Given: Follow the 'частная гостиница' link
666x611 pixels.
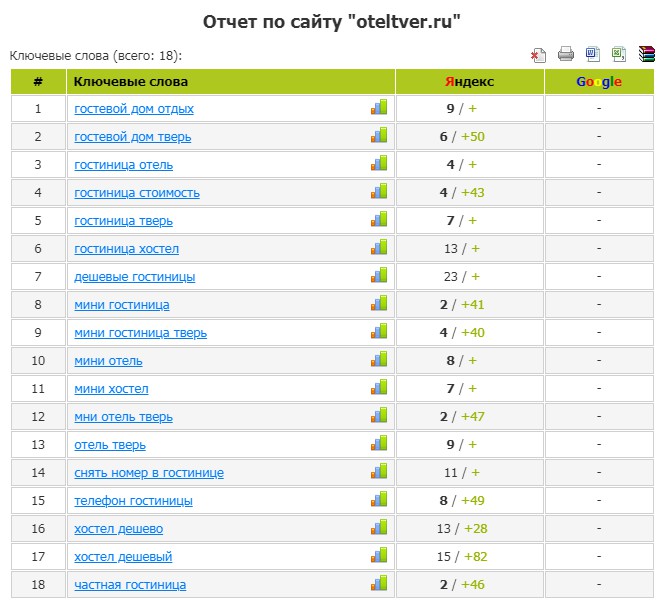Looking at the screenshot, I should (x=130, y=586).
